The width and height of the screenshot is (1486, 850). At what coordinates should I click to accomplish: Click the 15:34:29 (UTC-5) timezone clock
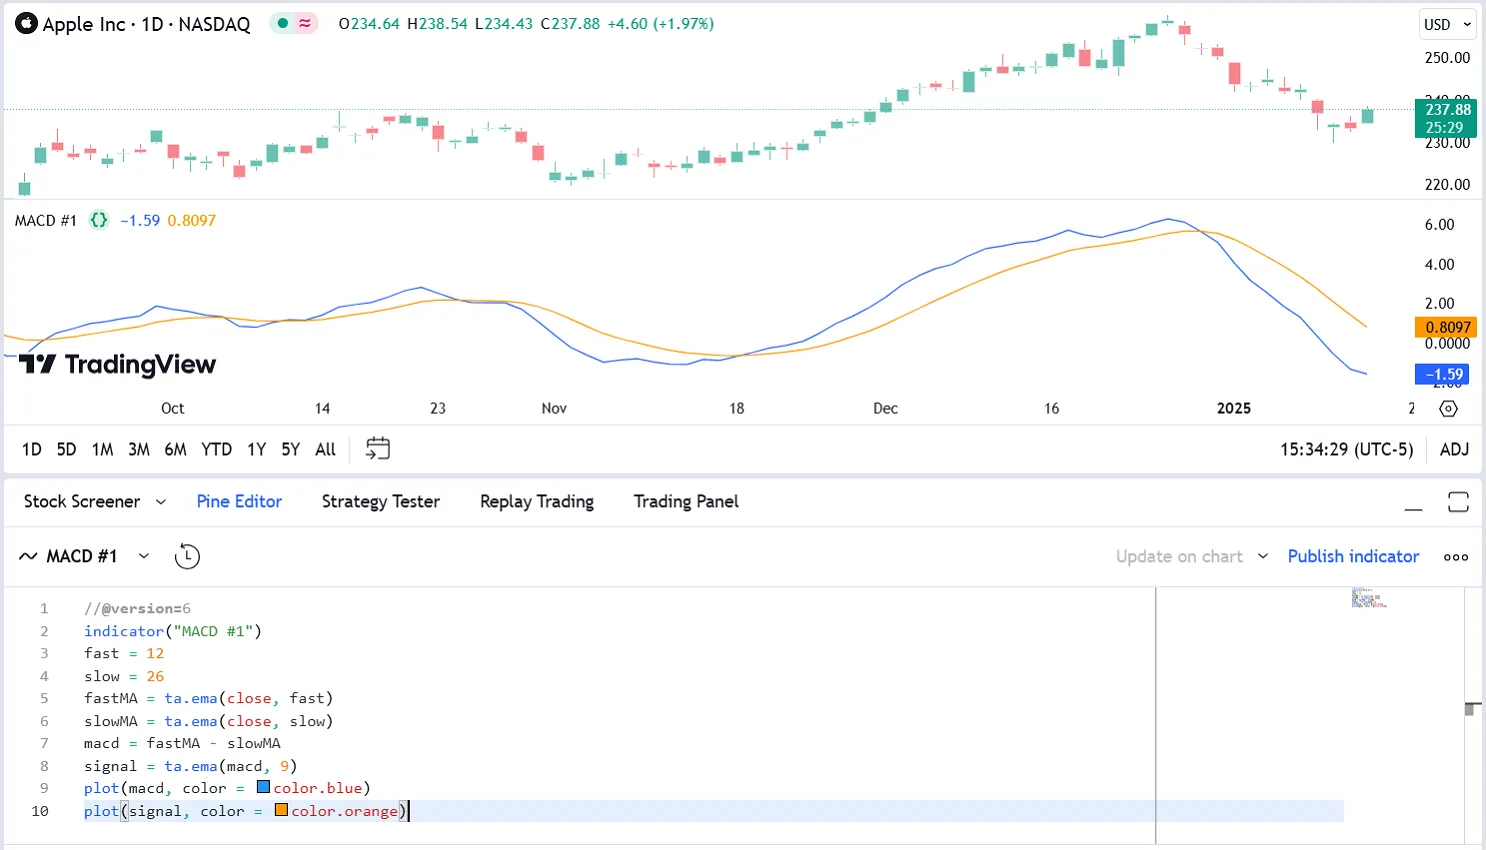1346,449
